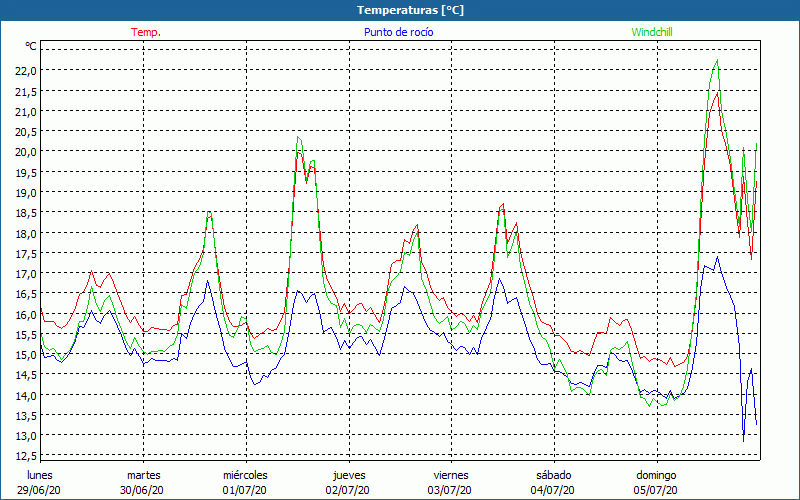Screen dimensions: 800x500
Task: Click the '02/07/20' date label
Action: coord(347,490)
